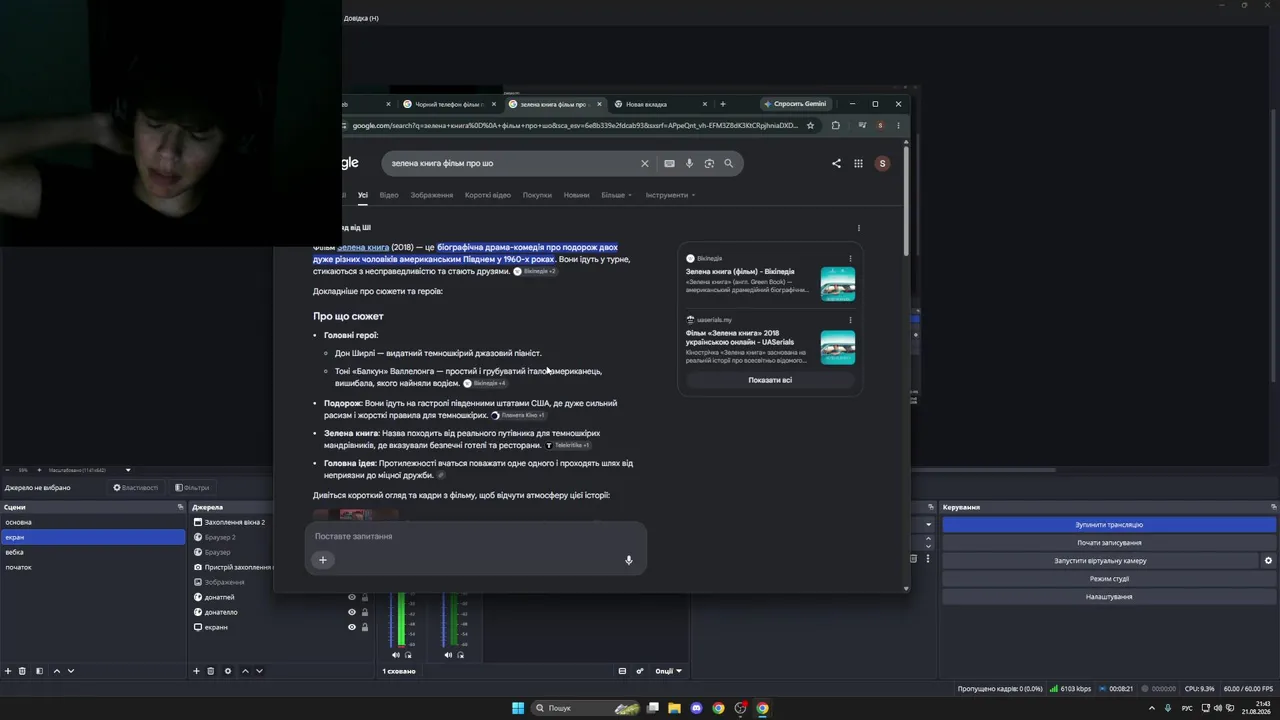This screenshot has height=720, width=1280.
Task: Click Запустити віртуальну камеру button
Action: [1100, 561]
